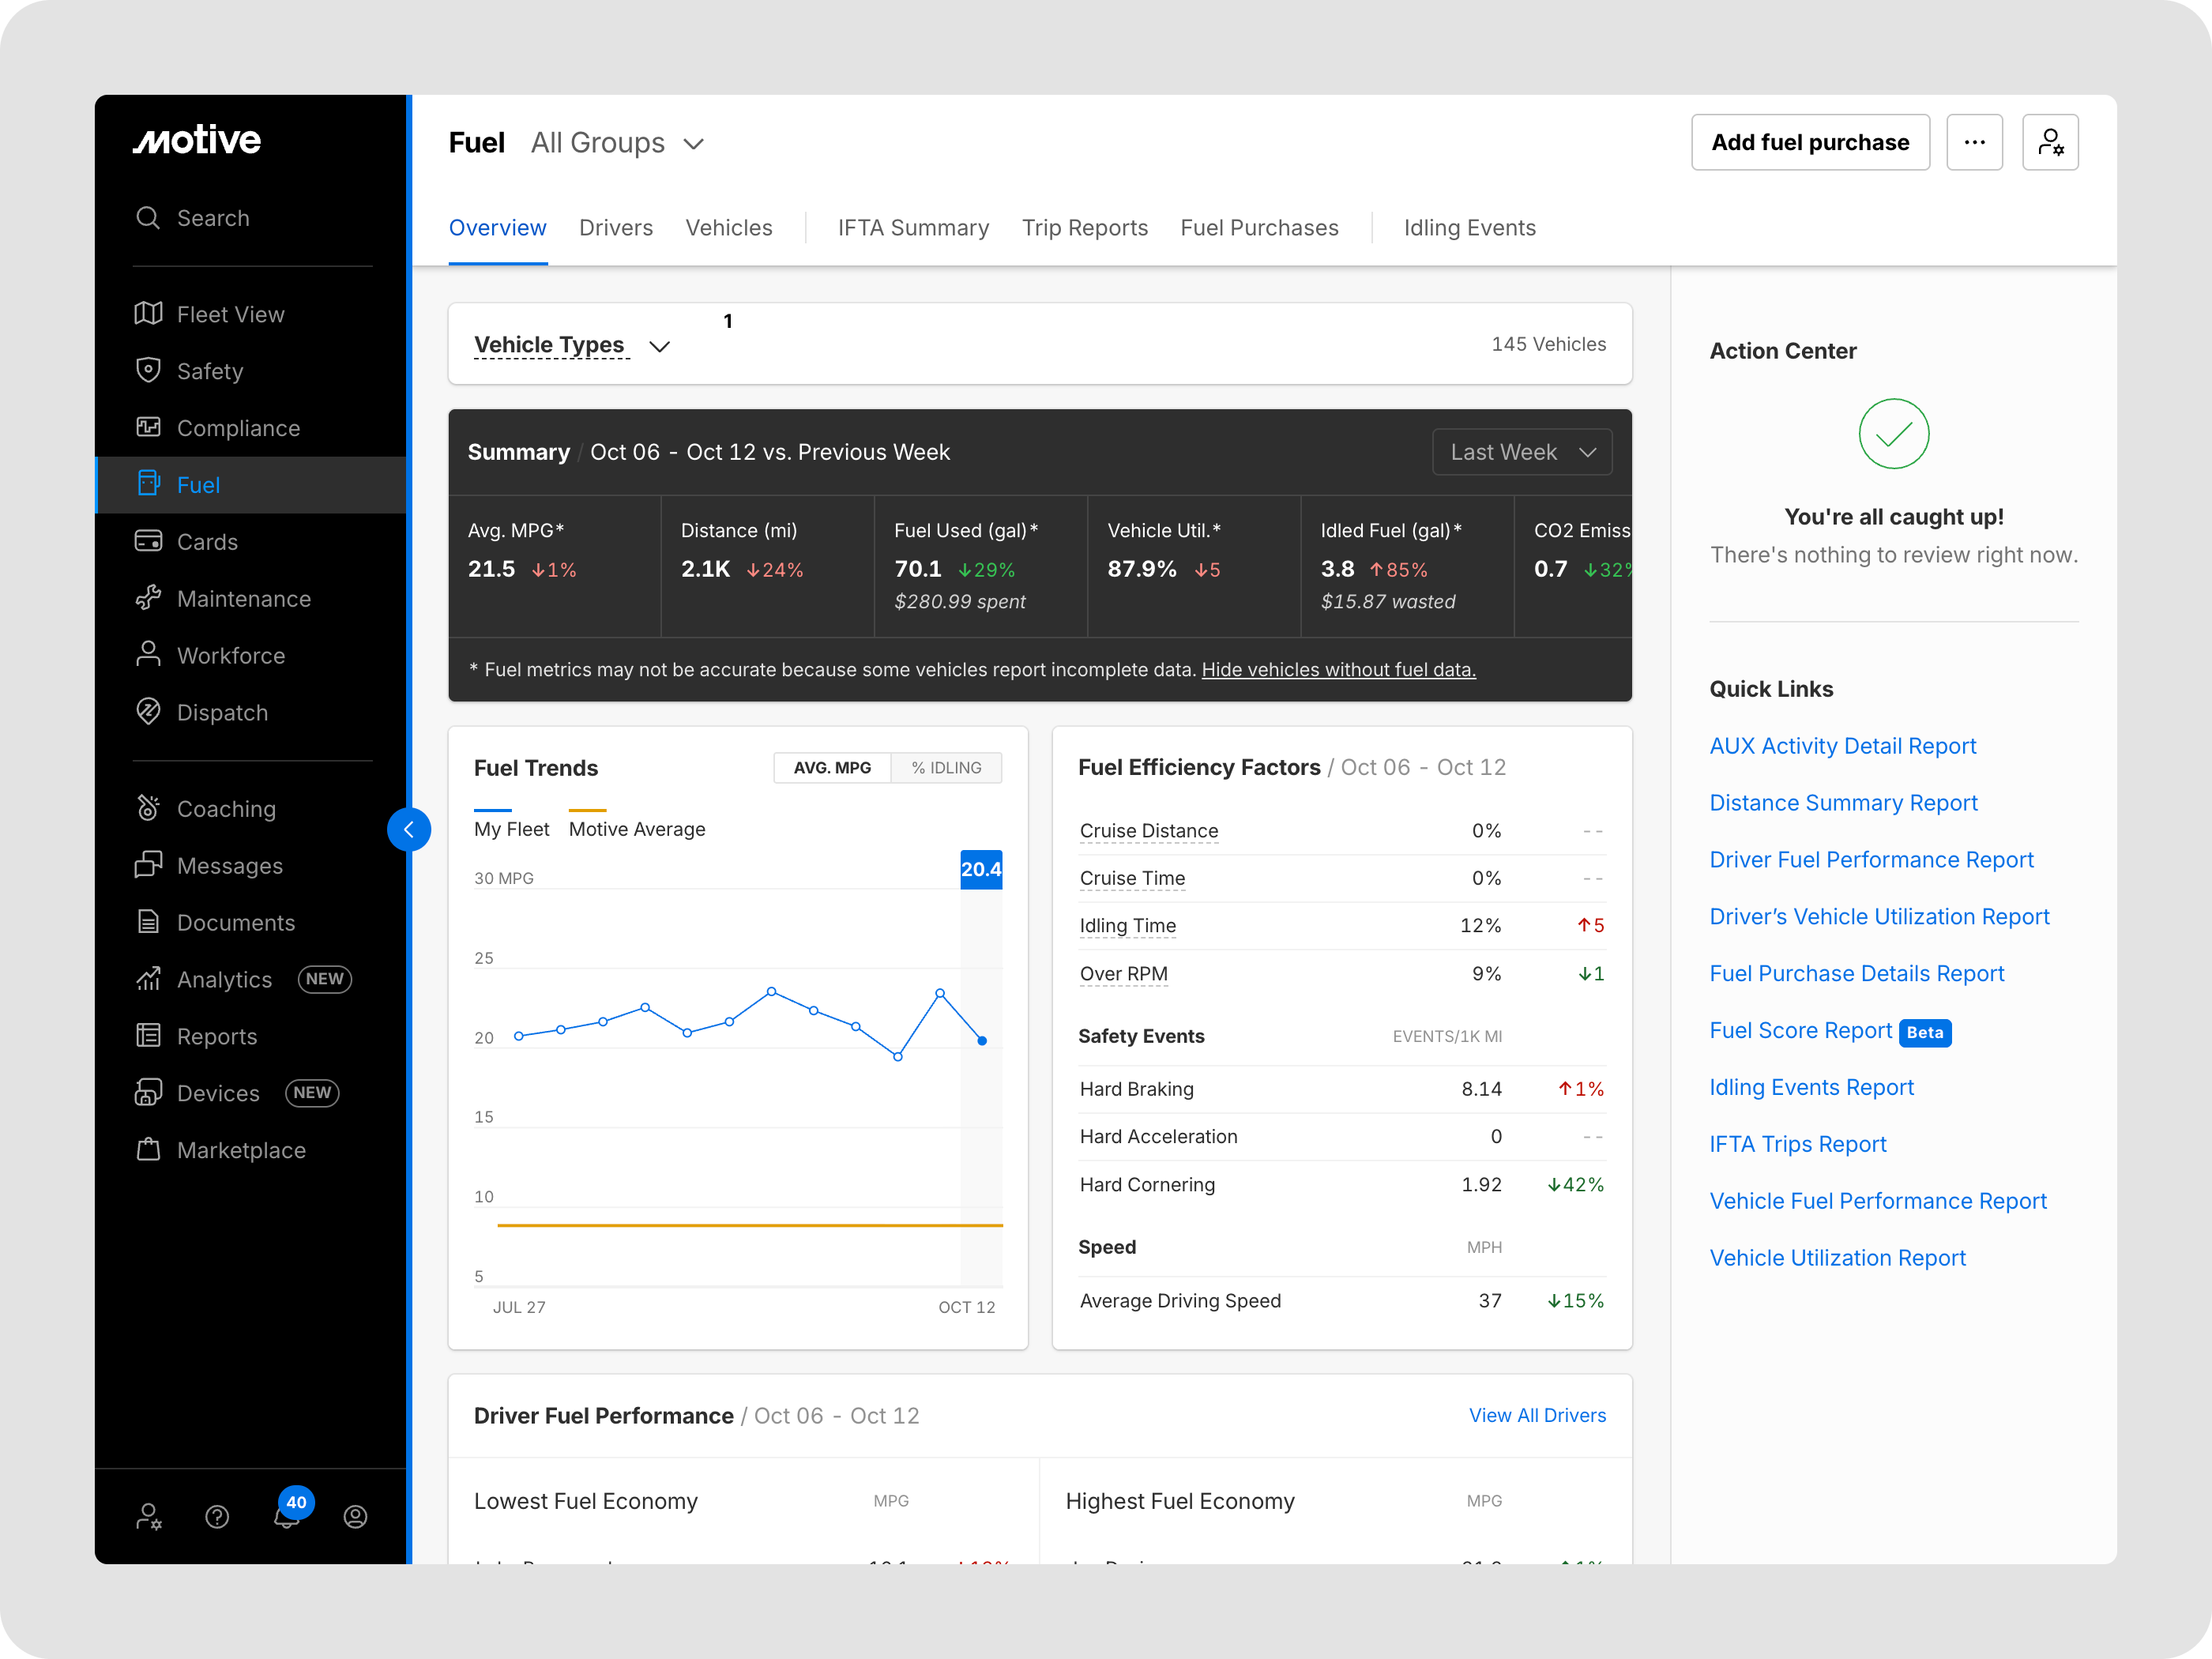The width and height of the screenshot is (2212, 1659).
Task: Click Add fuel purchase button
Action: pos(1810,143)
